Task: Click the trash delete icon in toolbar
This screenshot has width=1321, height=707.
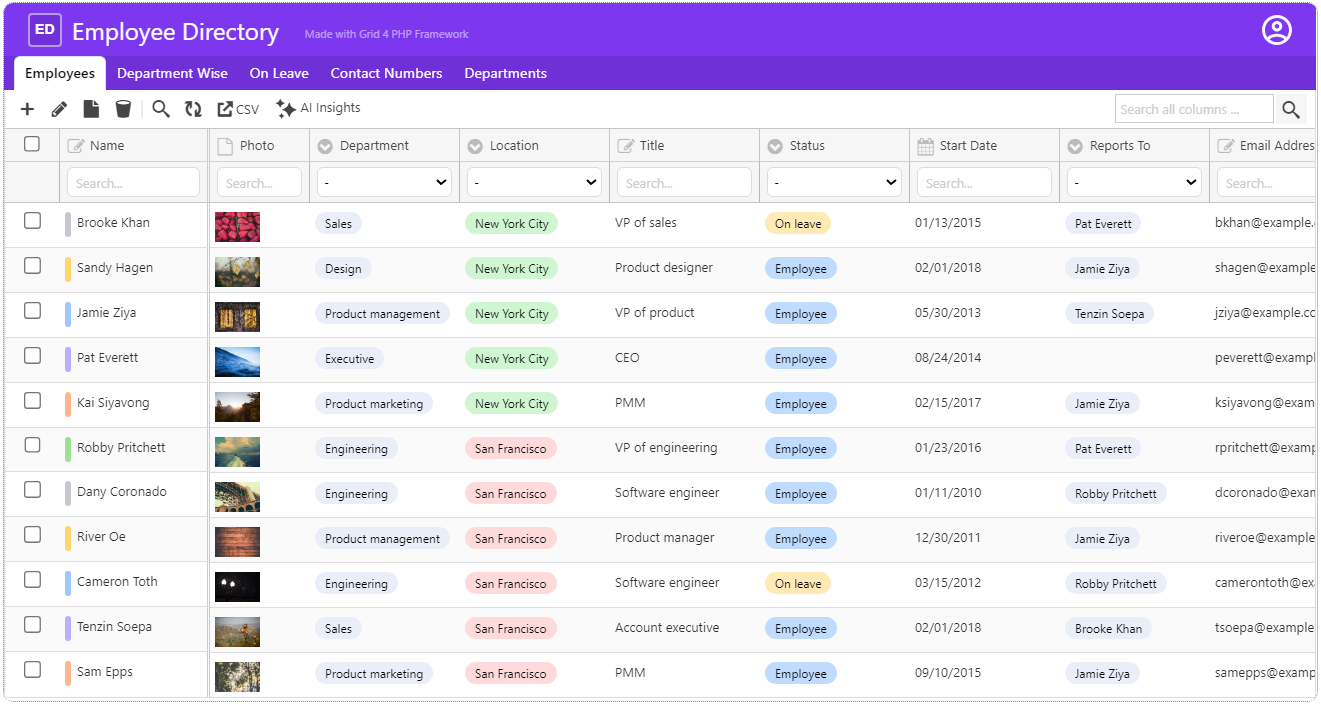Action: point(123,109)
